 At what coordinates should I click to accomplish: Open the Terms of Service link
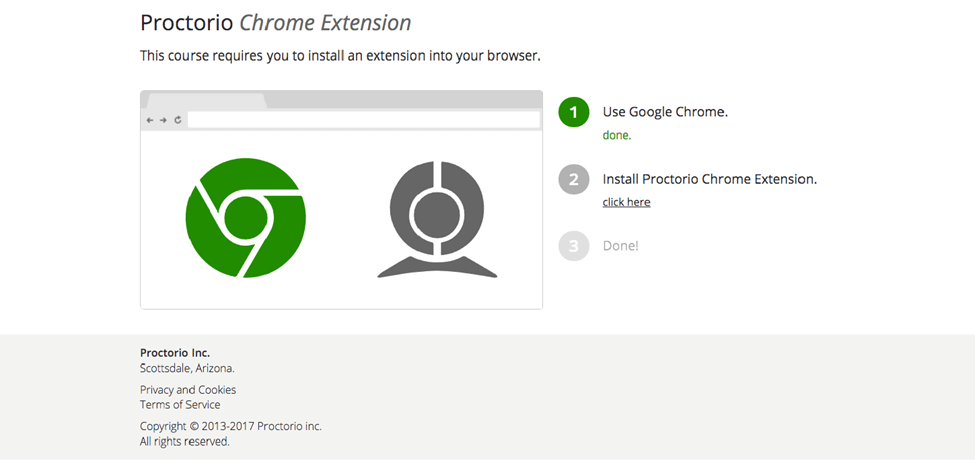(180, 405)
